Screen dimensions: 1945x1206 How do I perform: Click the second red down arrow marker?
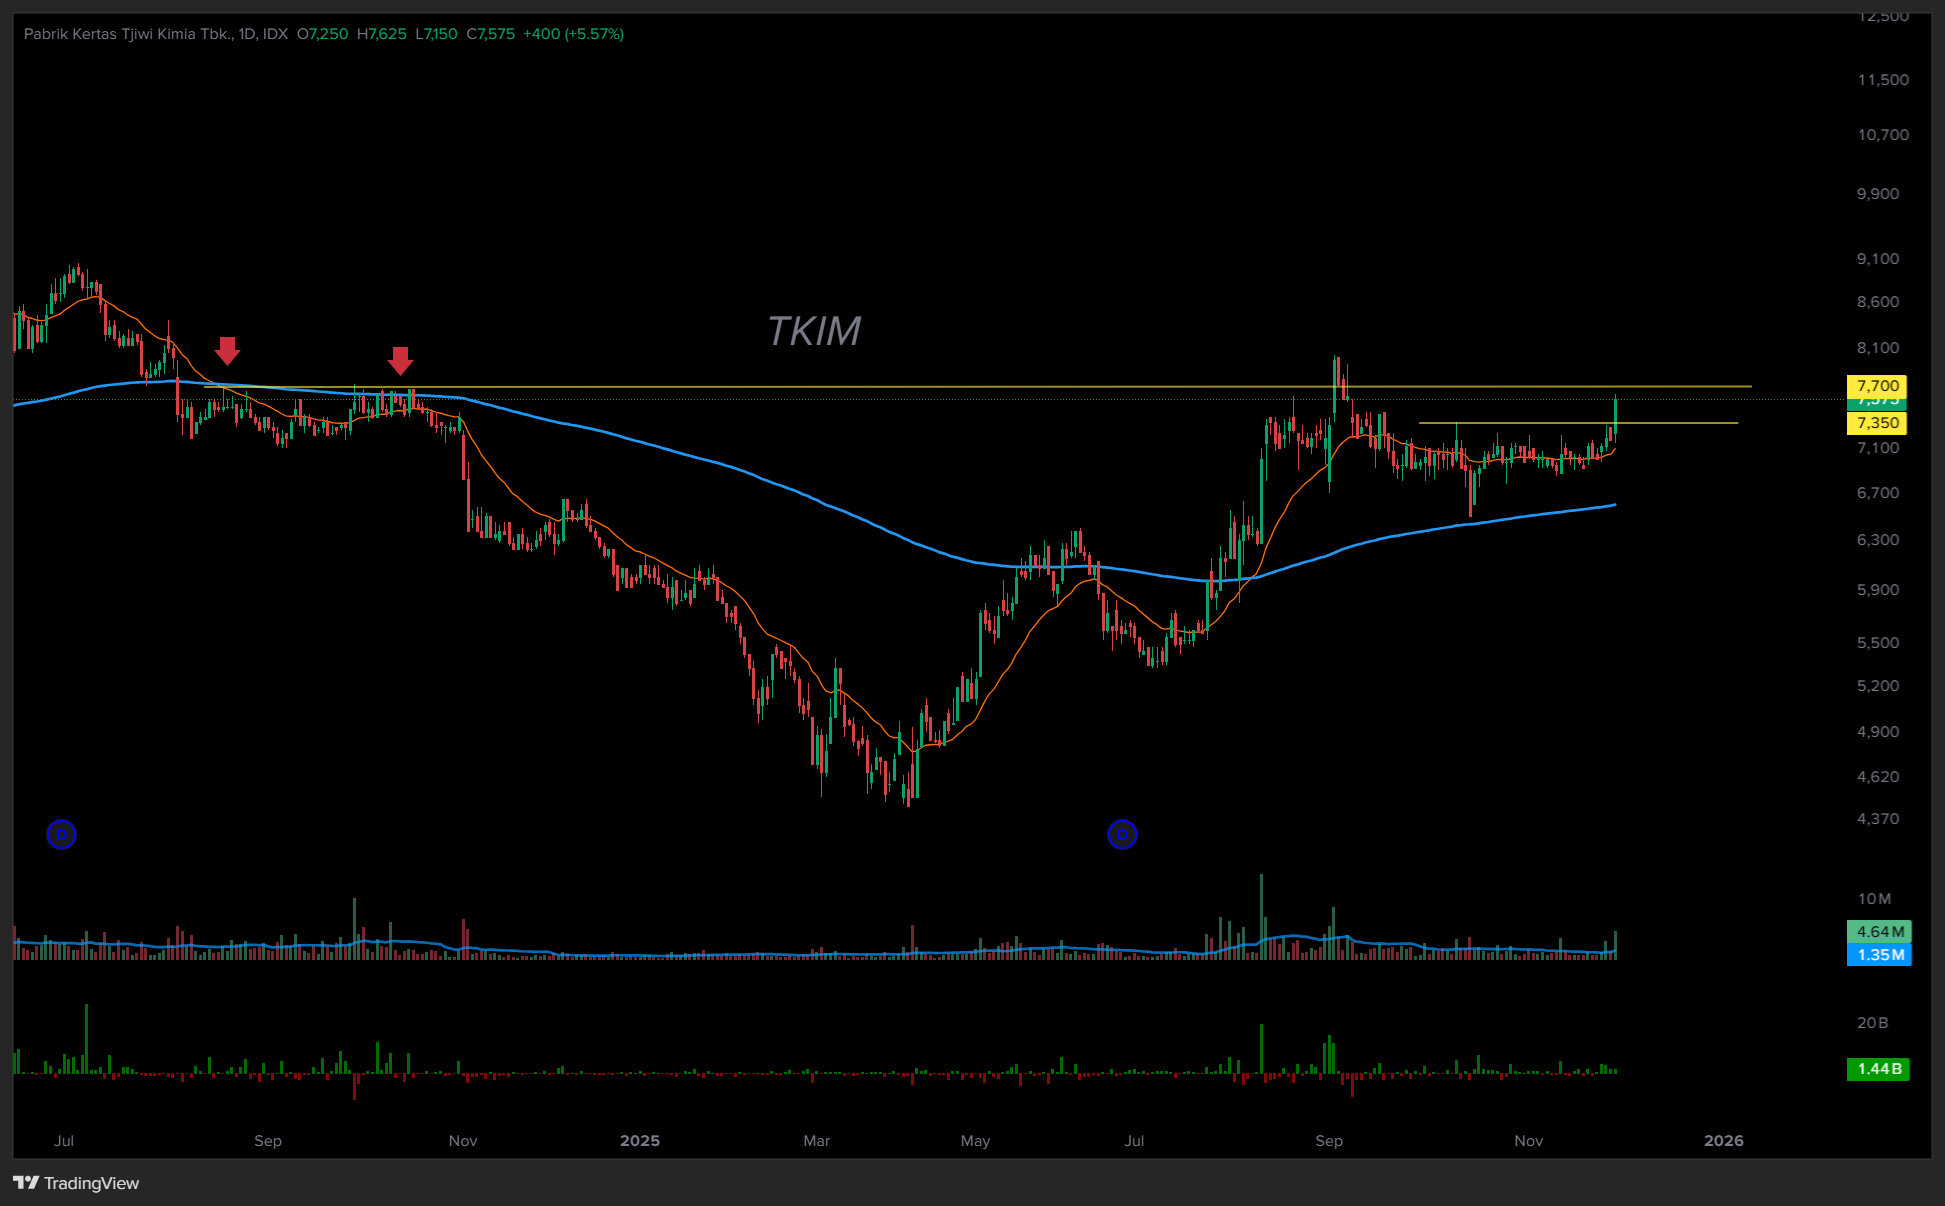tap(400, 360)
